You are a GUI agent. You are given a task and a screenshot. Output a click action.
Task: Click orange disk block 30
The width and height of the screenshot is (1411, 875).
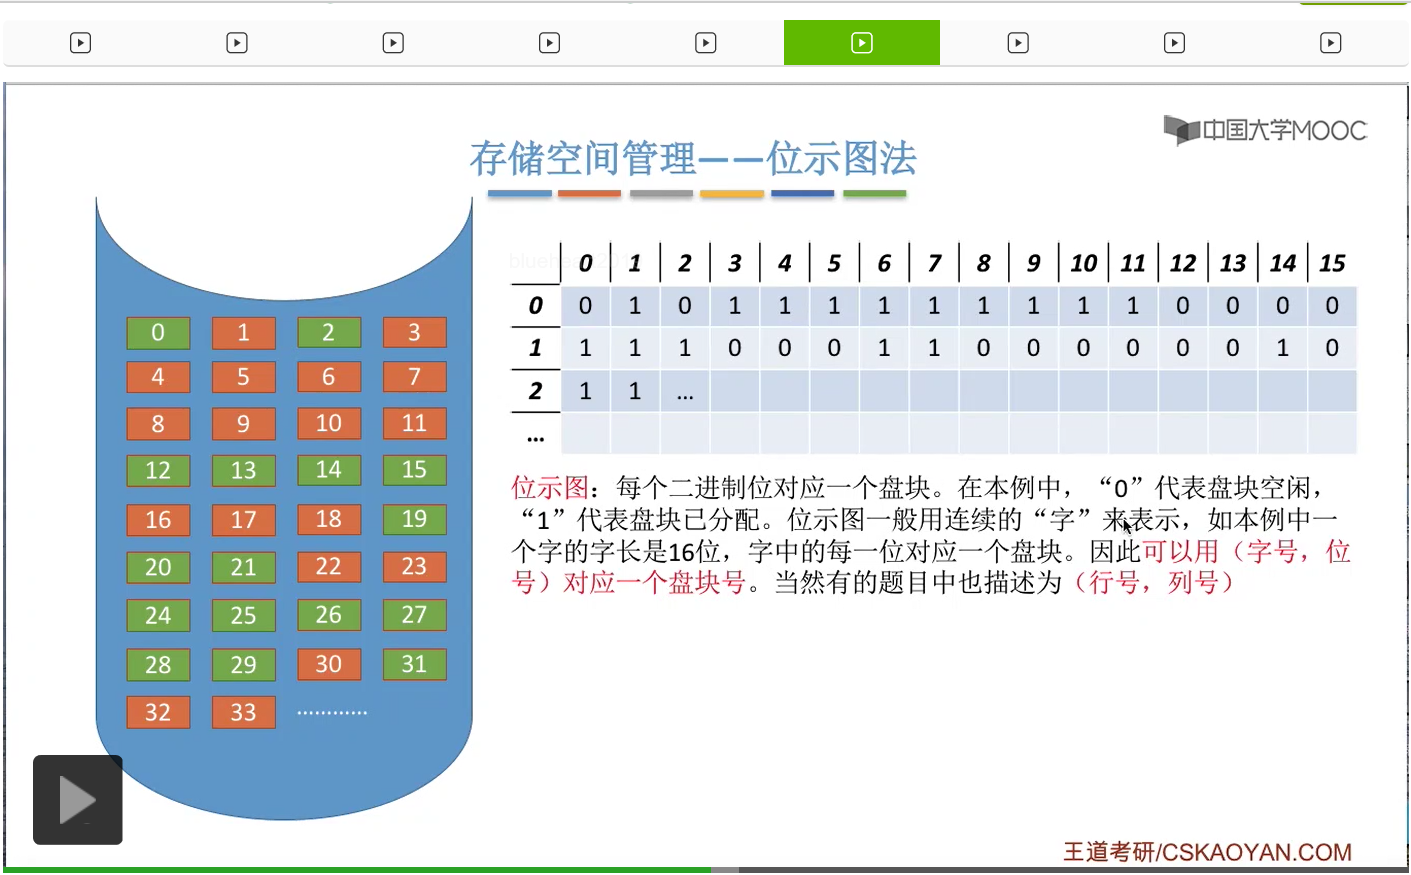coord(329,664)
